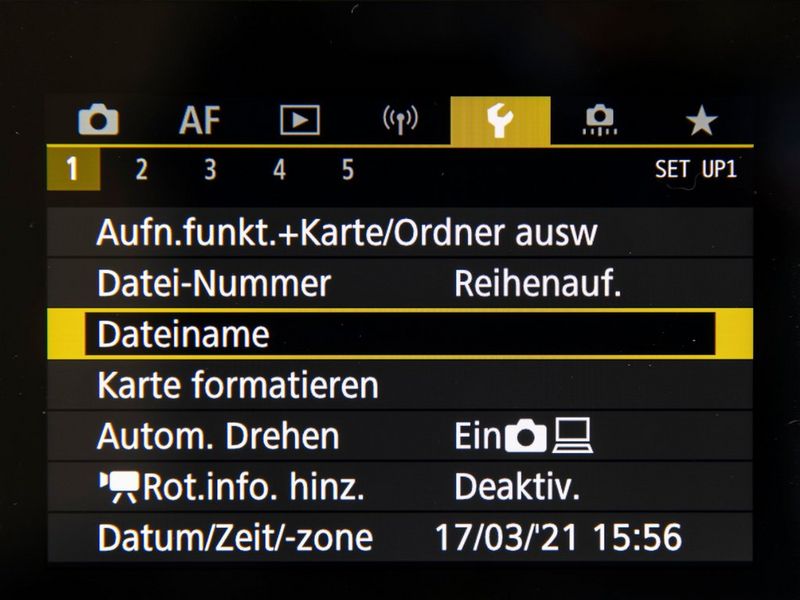Open the custom functions camera icon tab
This screenshot has width=800, height=600.
[600, 120]
